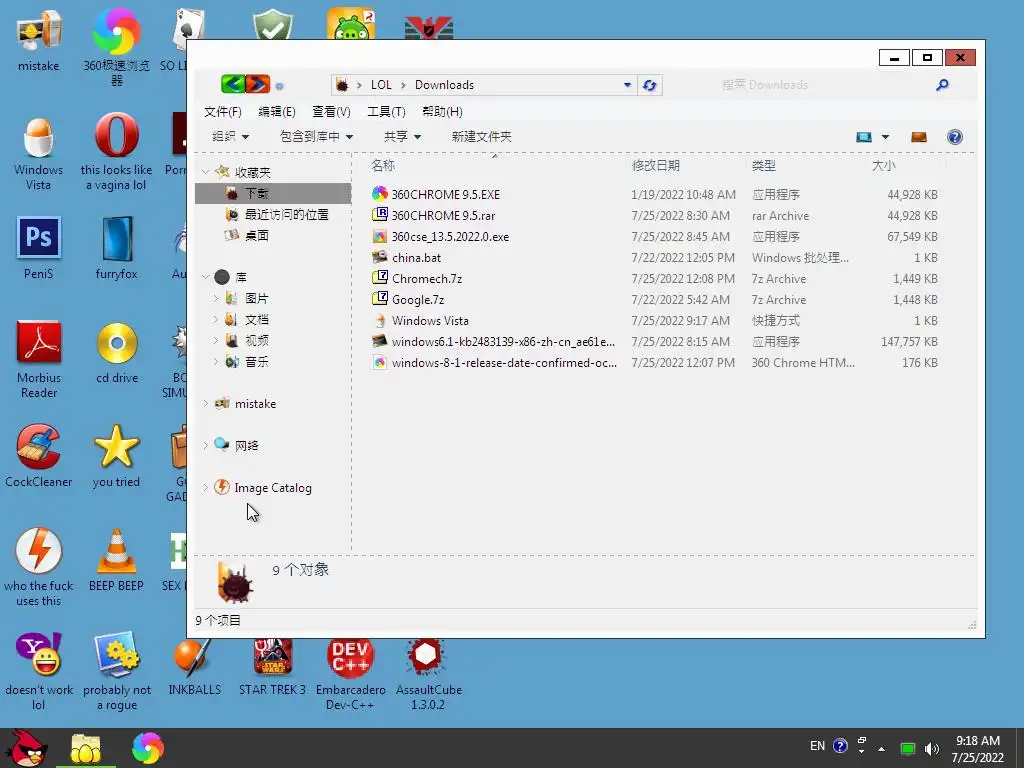The image size is (1024, 768).
Task: Open the folder icon in the taskbar
Action: (86, 749)
